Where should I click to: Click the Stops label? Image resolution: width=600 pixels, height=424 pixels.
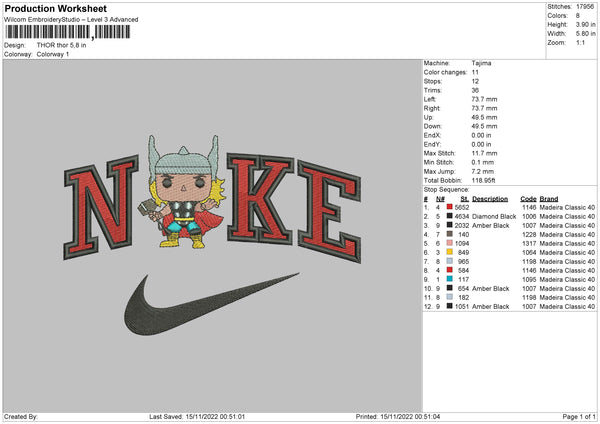433,81
